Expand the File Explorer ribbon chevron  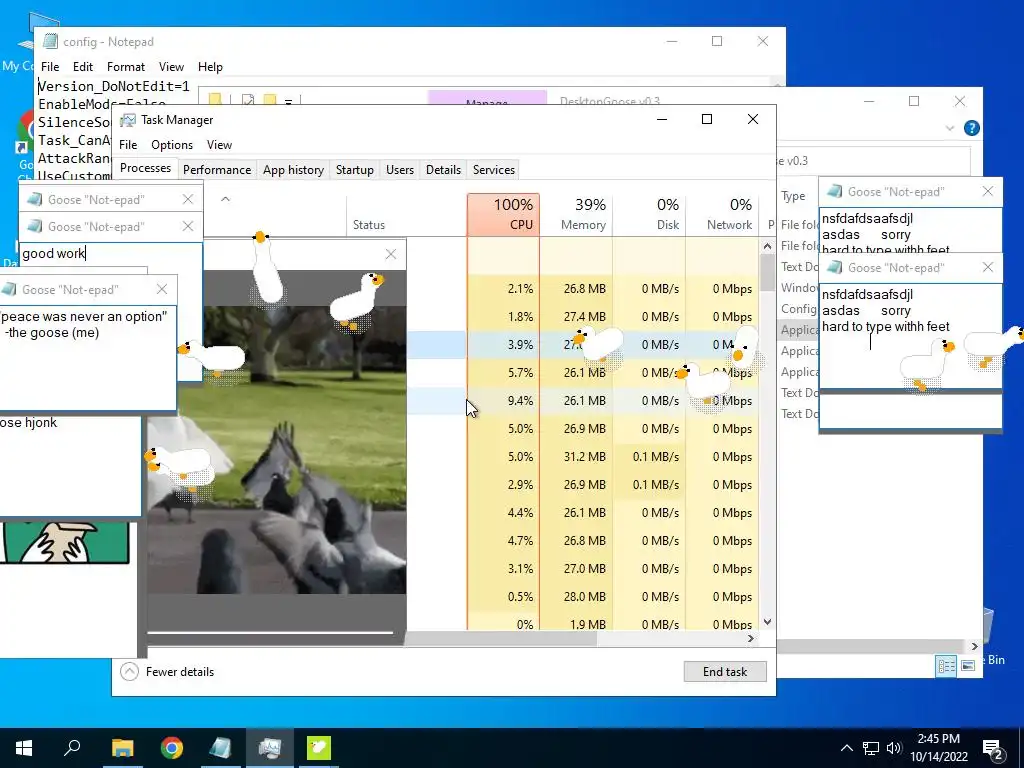950,129
